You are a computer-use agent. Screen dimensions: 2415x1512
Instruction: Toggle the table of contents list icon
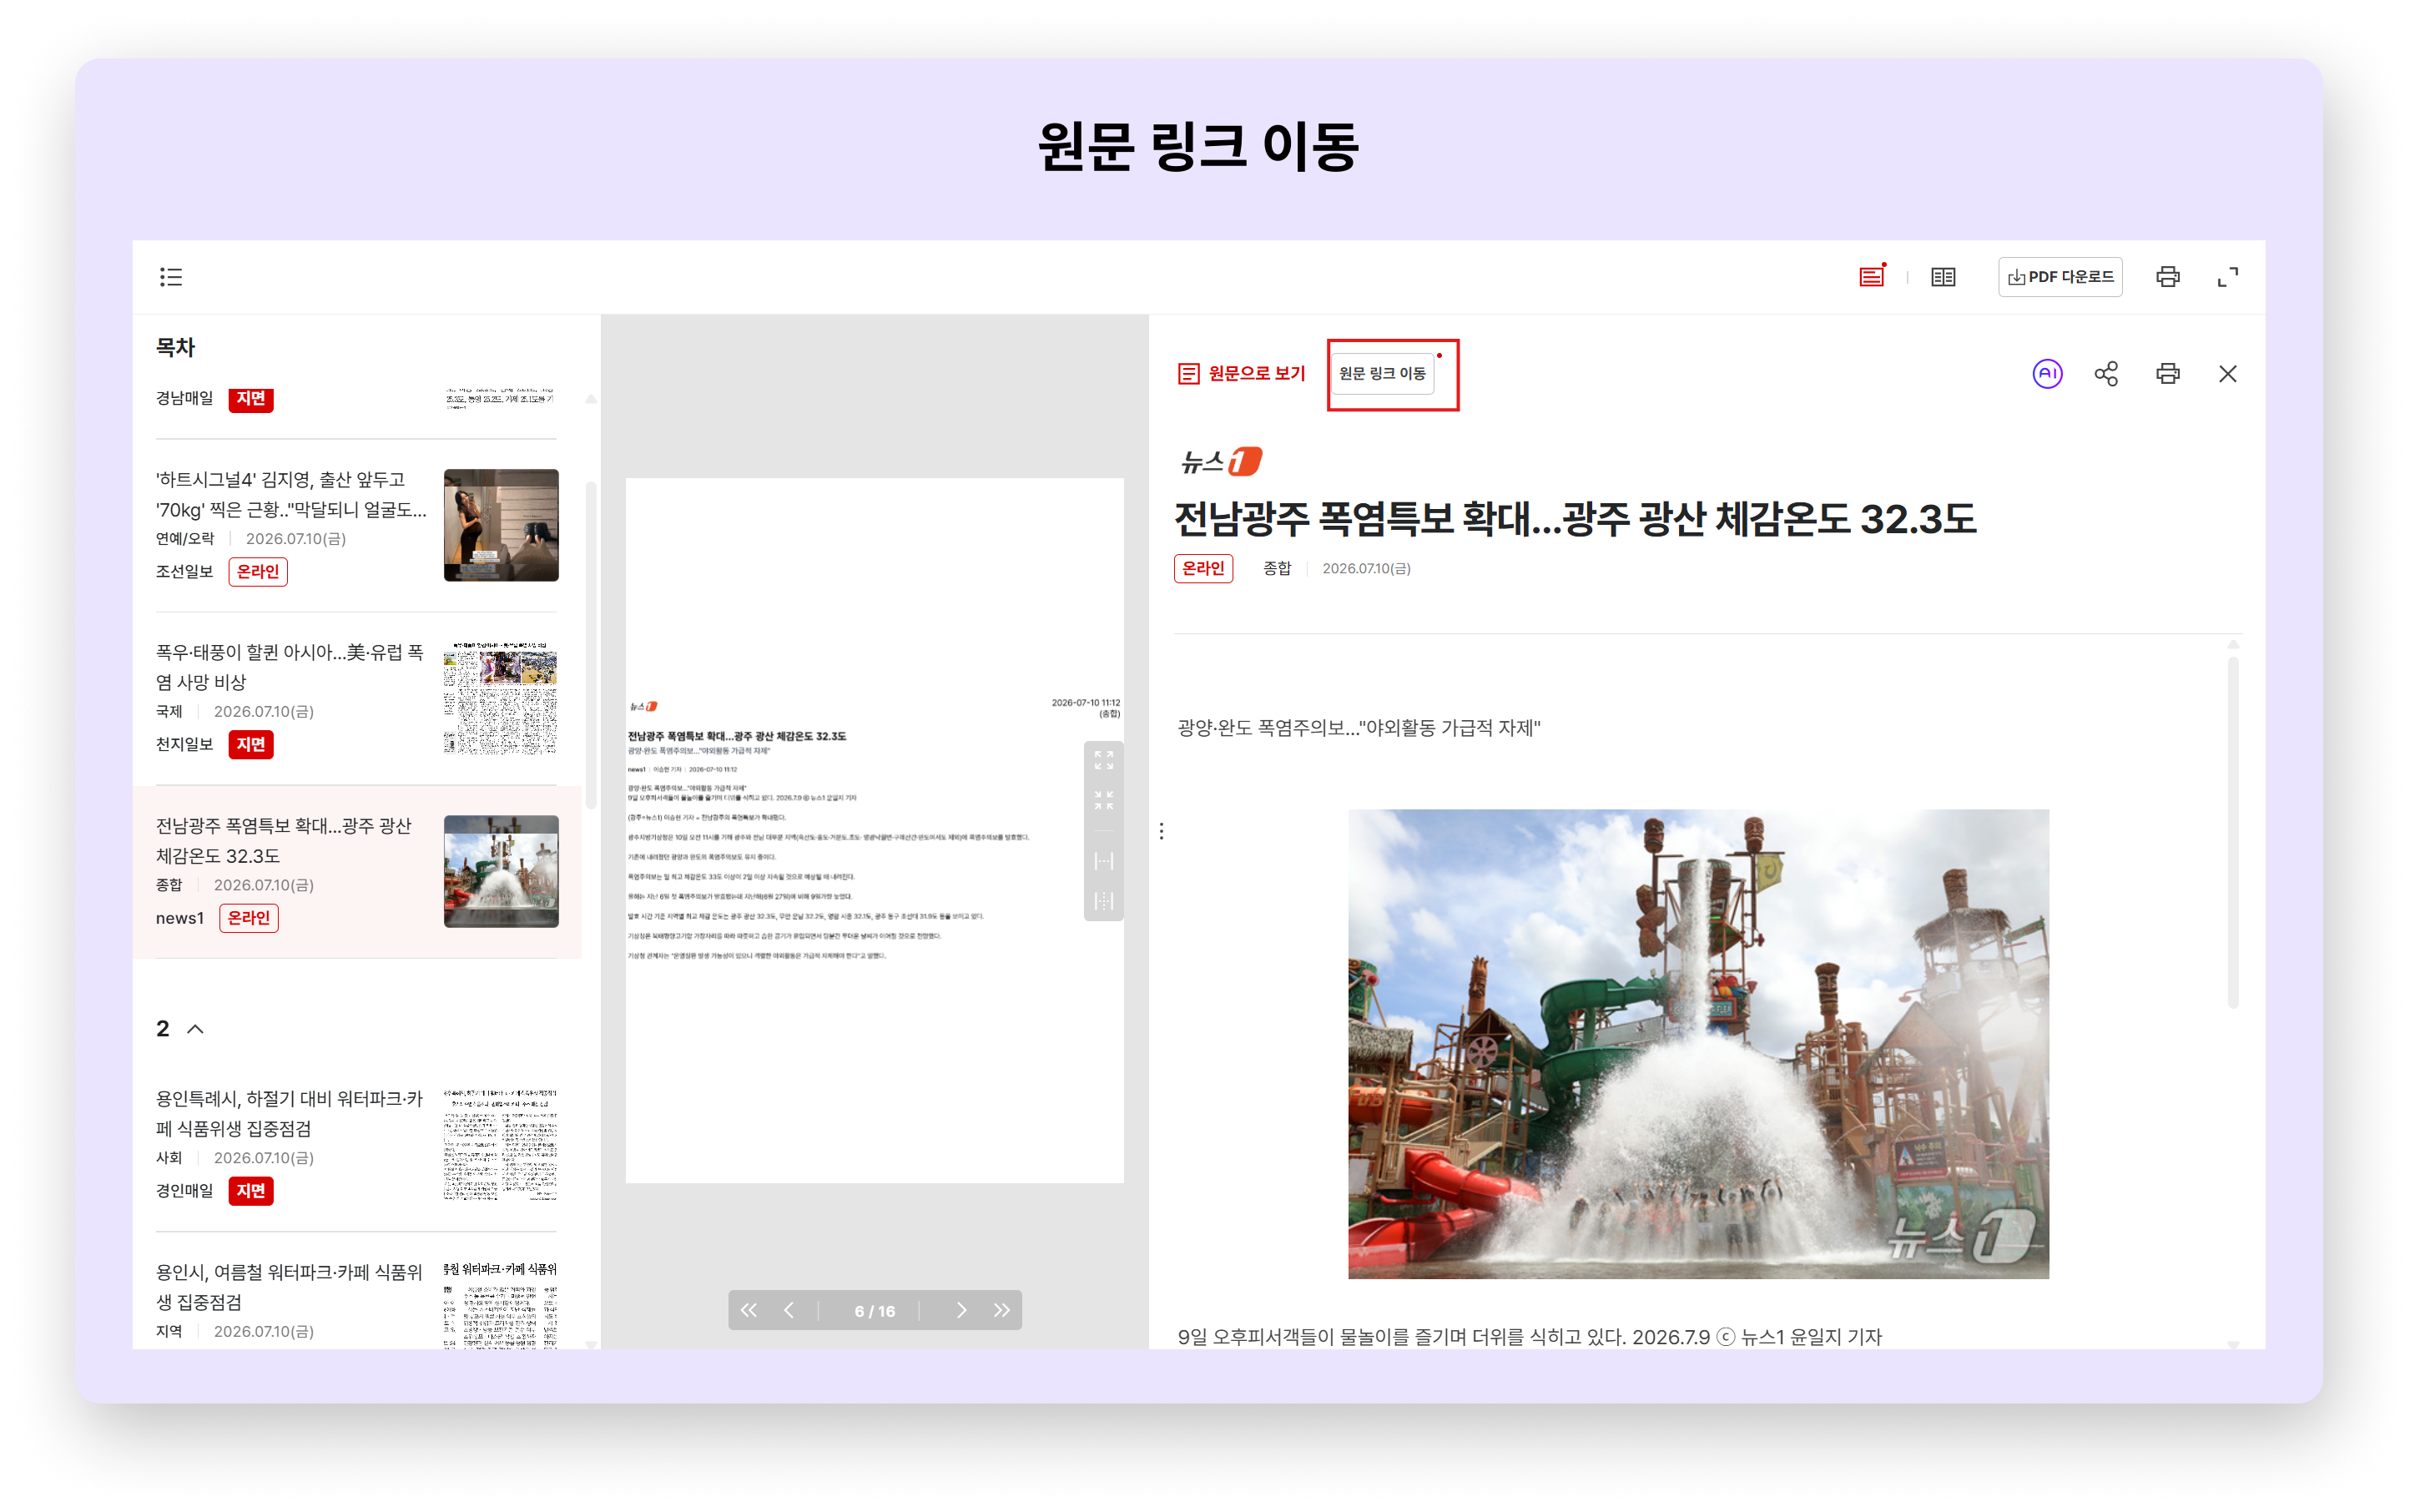171,277
